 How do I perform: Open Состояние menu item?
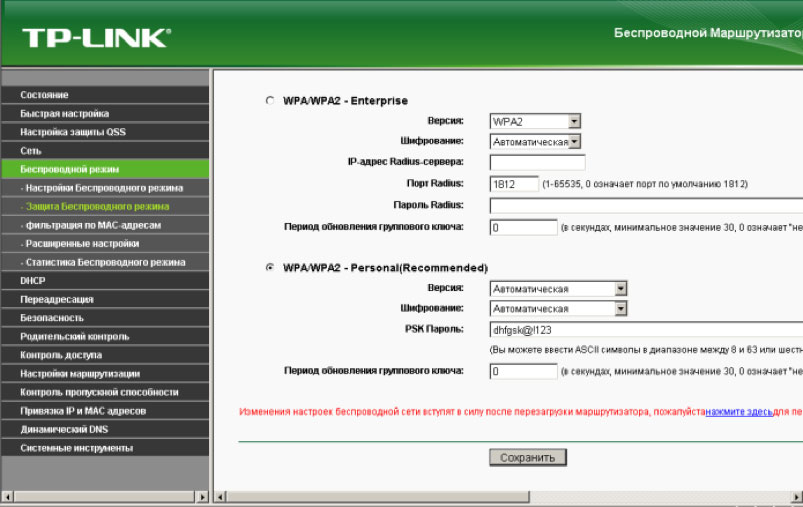105,95
